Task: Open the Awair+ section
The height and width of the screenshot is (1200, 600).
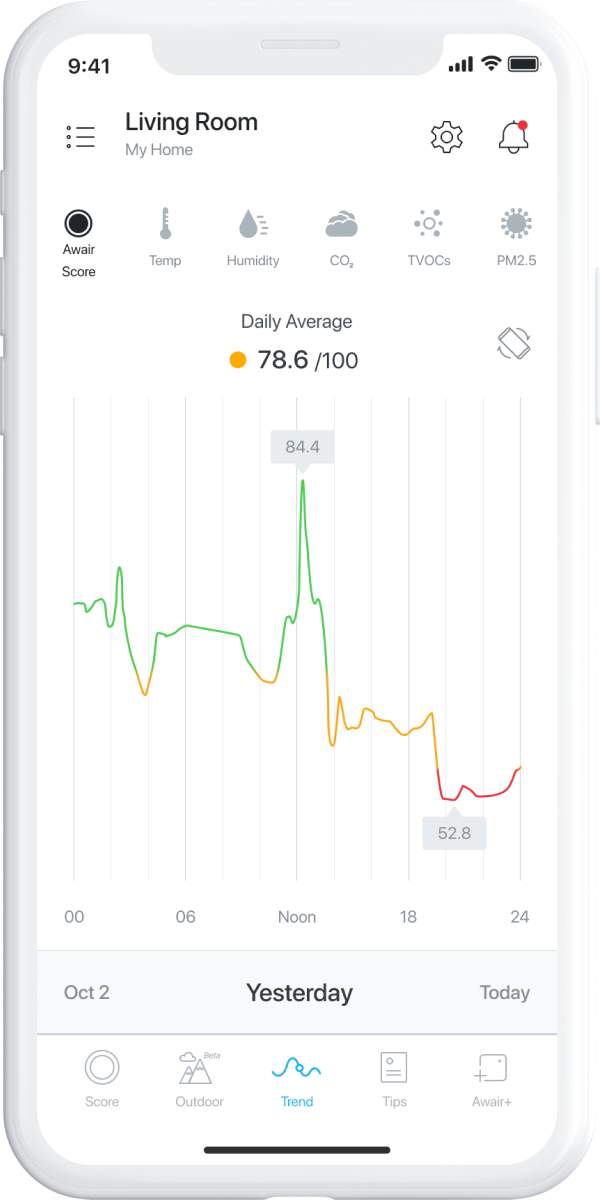Action: (491, 1078)
